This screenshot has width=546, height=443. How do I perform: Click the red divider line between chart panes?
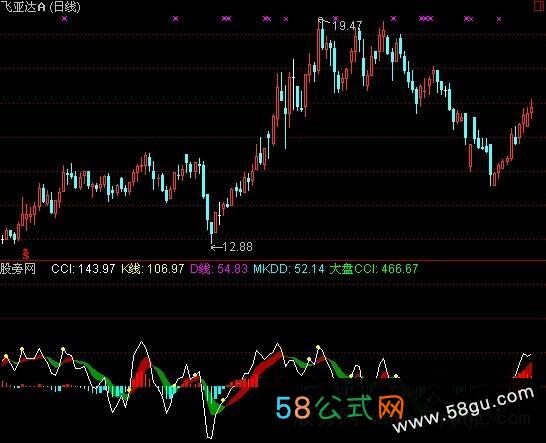tap(273, 260)
